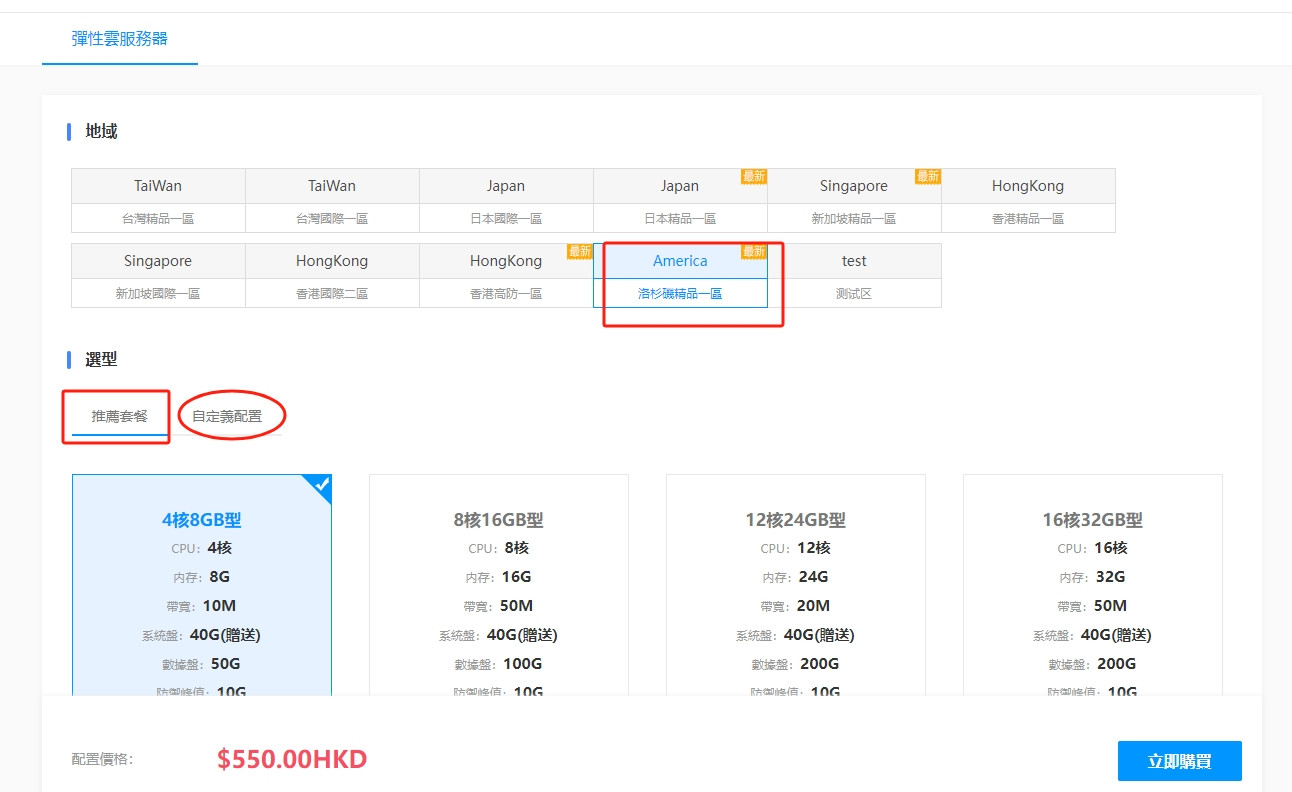Select the America 洛杉磯精品一區 region
1292x792 pixels.
[680, 276]
